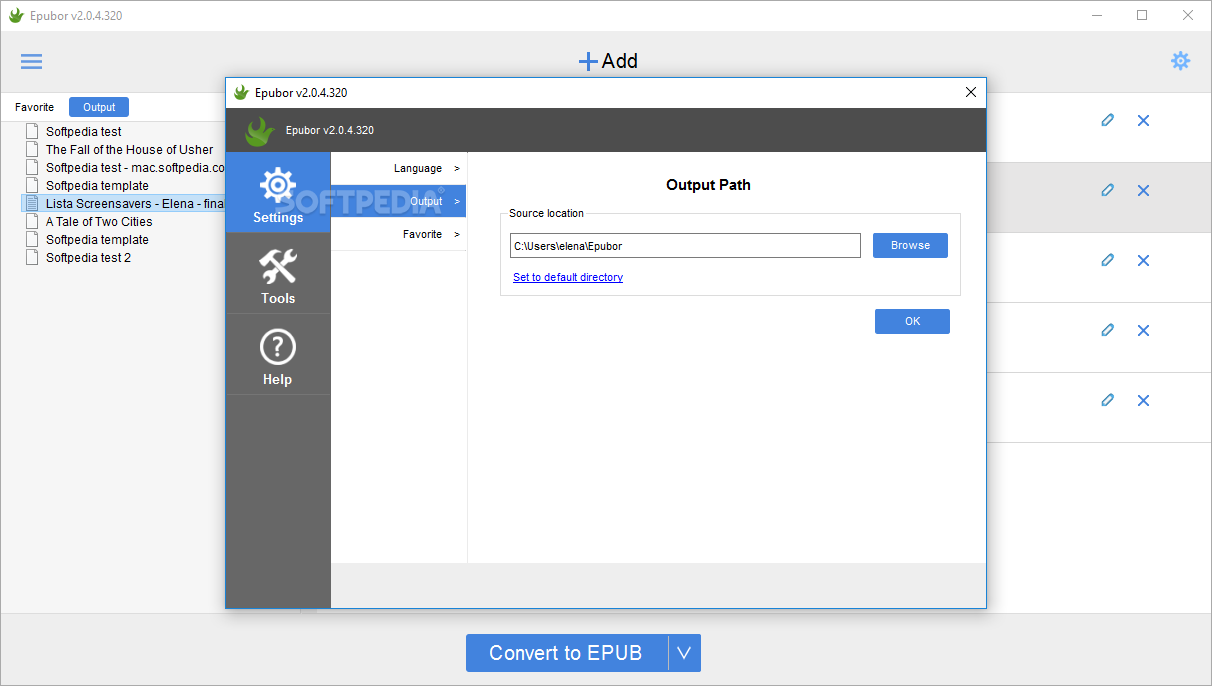This screenshot has height=686, width=1212.
Task: Open the Help section in dialog sidebar
Action: pos(278,355)
